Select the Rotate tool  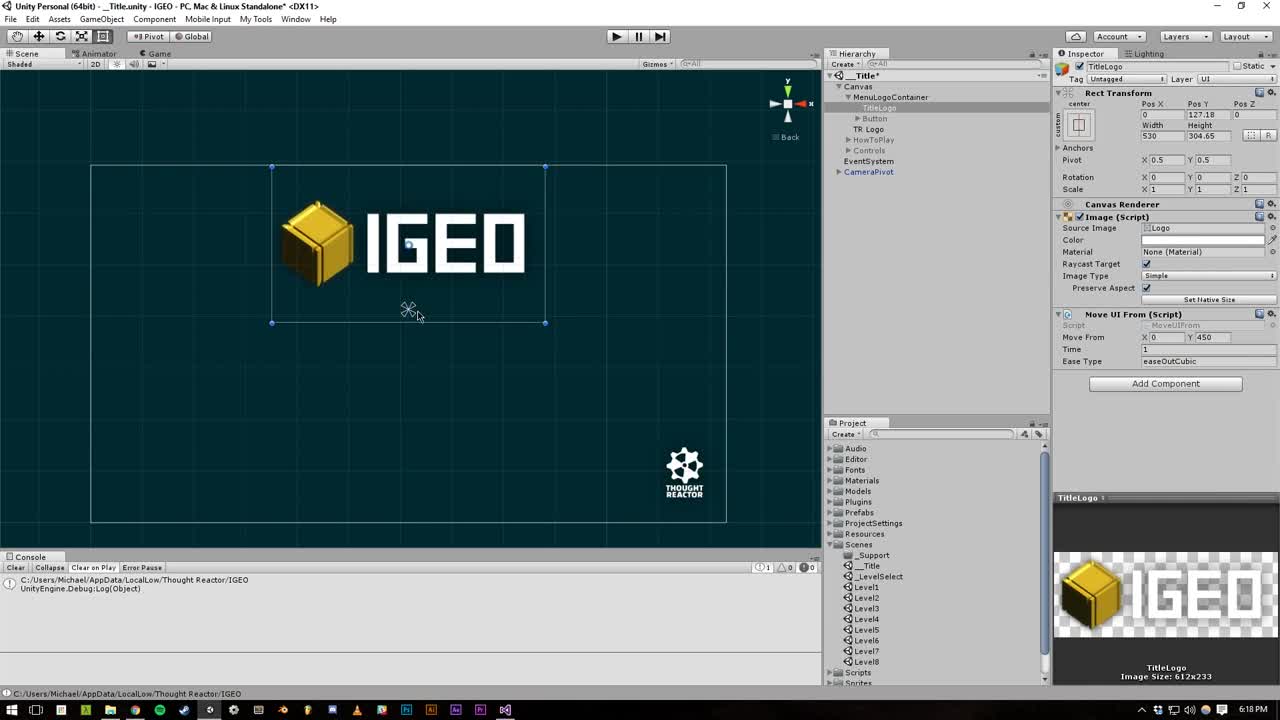coord(60,36)
